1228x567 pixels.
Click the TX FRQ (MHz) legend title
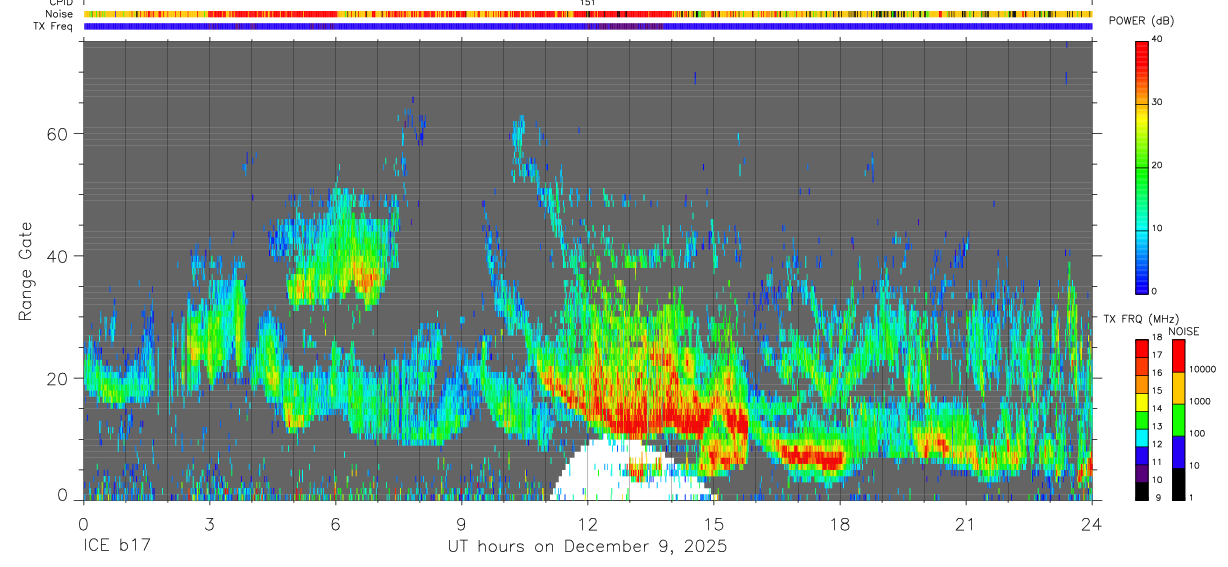[x=1141, y=319]
